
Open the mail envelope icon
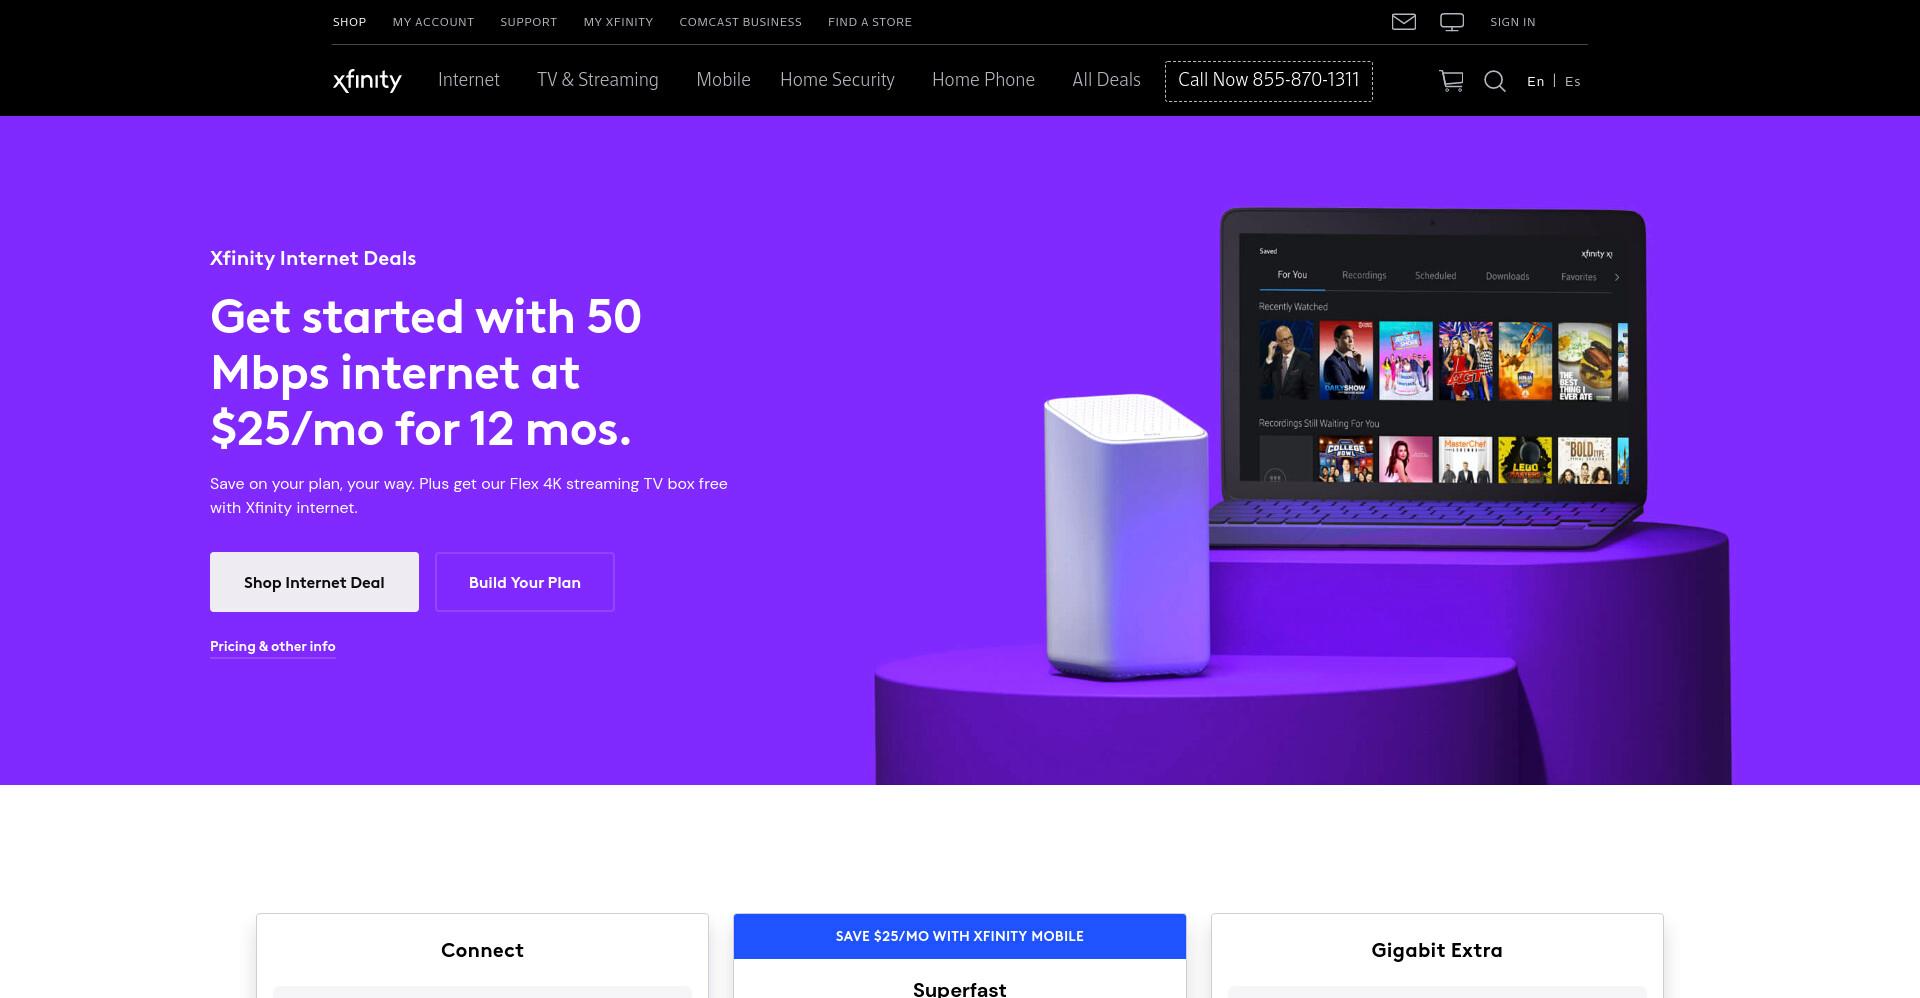click(x=1403, y=22)
